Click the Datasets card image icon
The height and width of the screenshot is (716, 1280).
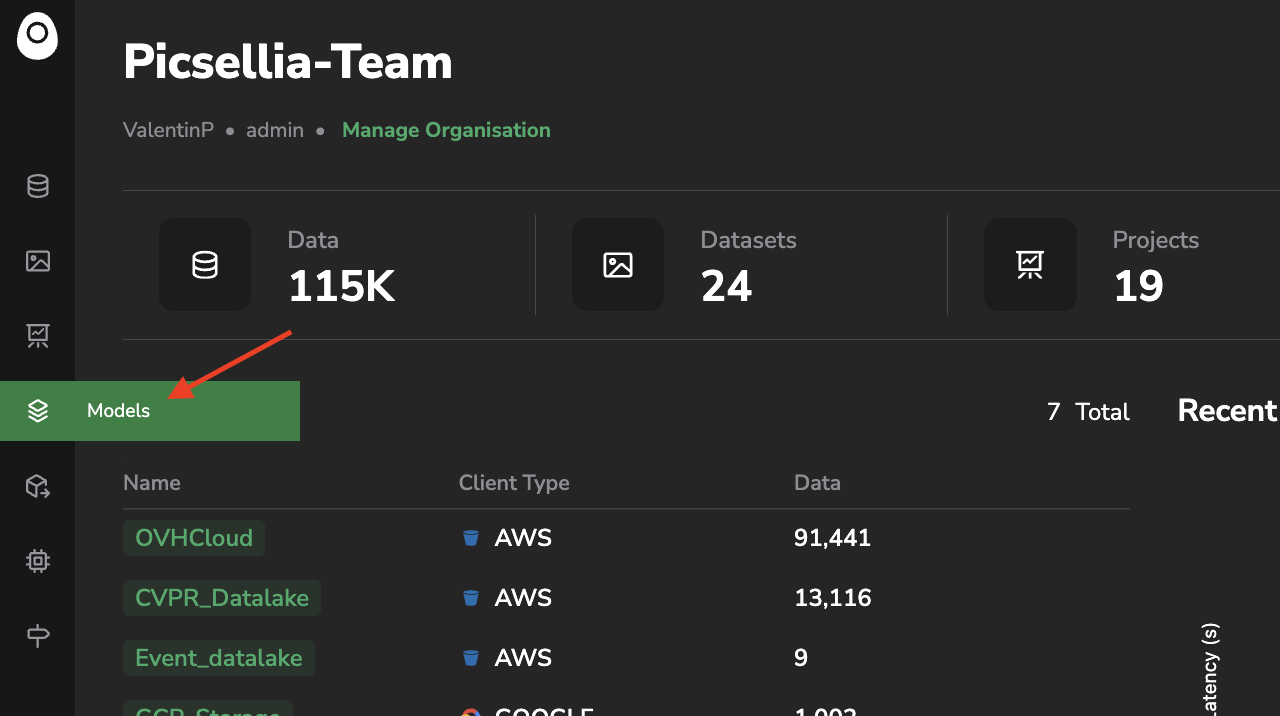(x=618, y=264)
